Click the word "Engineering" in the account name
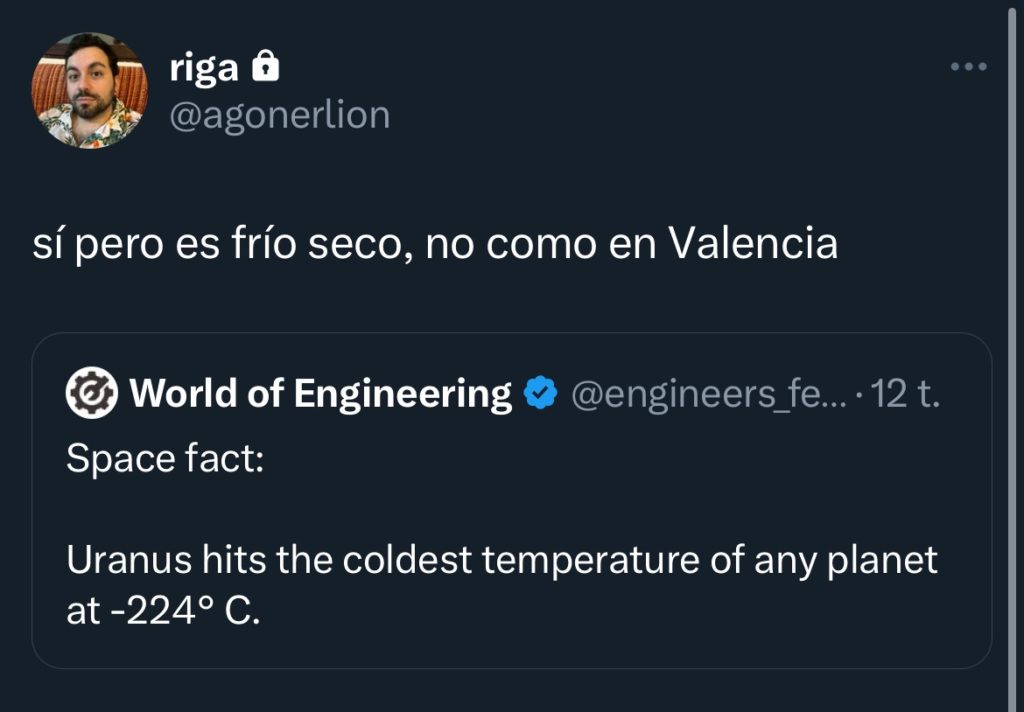The height and width of the screenshot is (712, 1024). (x=402, y=395)
